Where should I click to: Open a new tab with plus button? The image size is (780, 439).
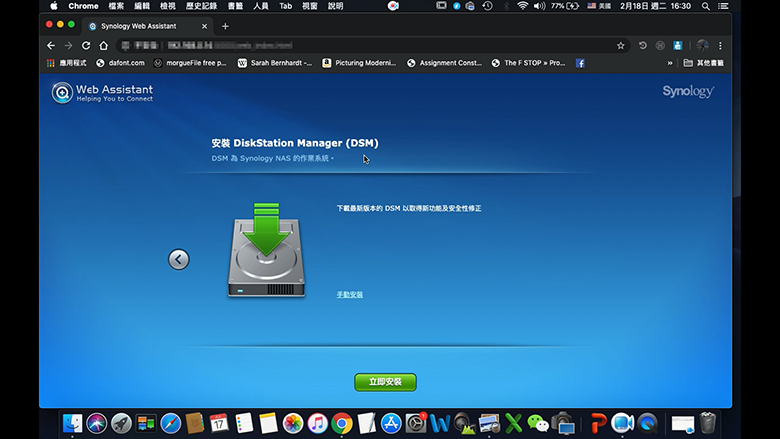[x=225, y=26]
